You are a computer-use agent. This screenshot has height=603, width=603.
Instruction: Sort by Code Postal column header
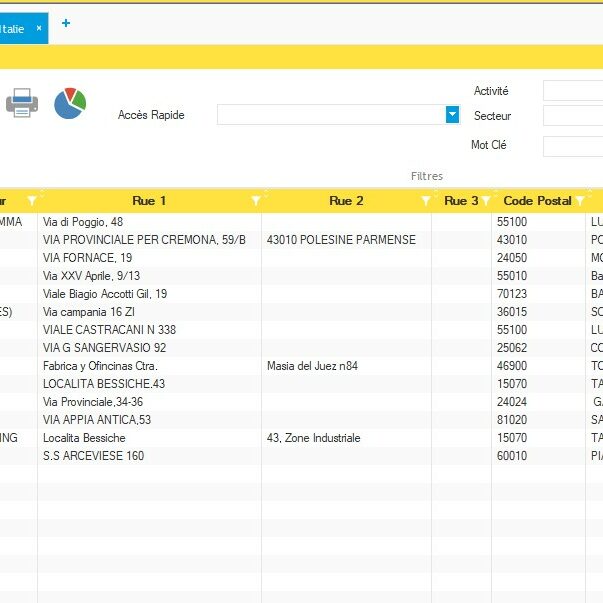(x=537, y=201)
